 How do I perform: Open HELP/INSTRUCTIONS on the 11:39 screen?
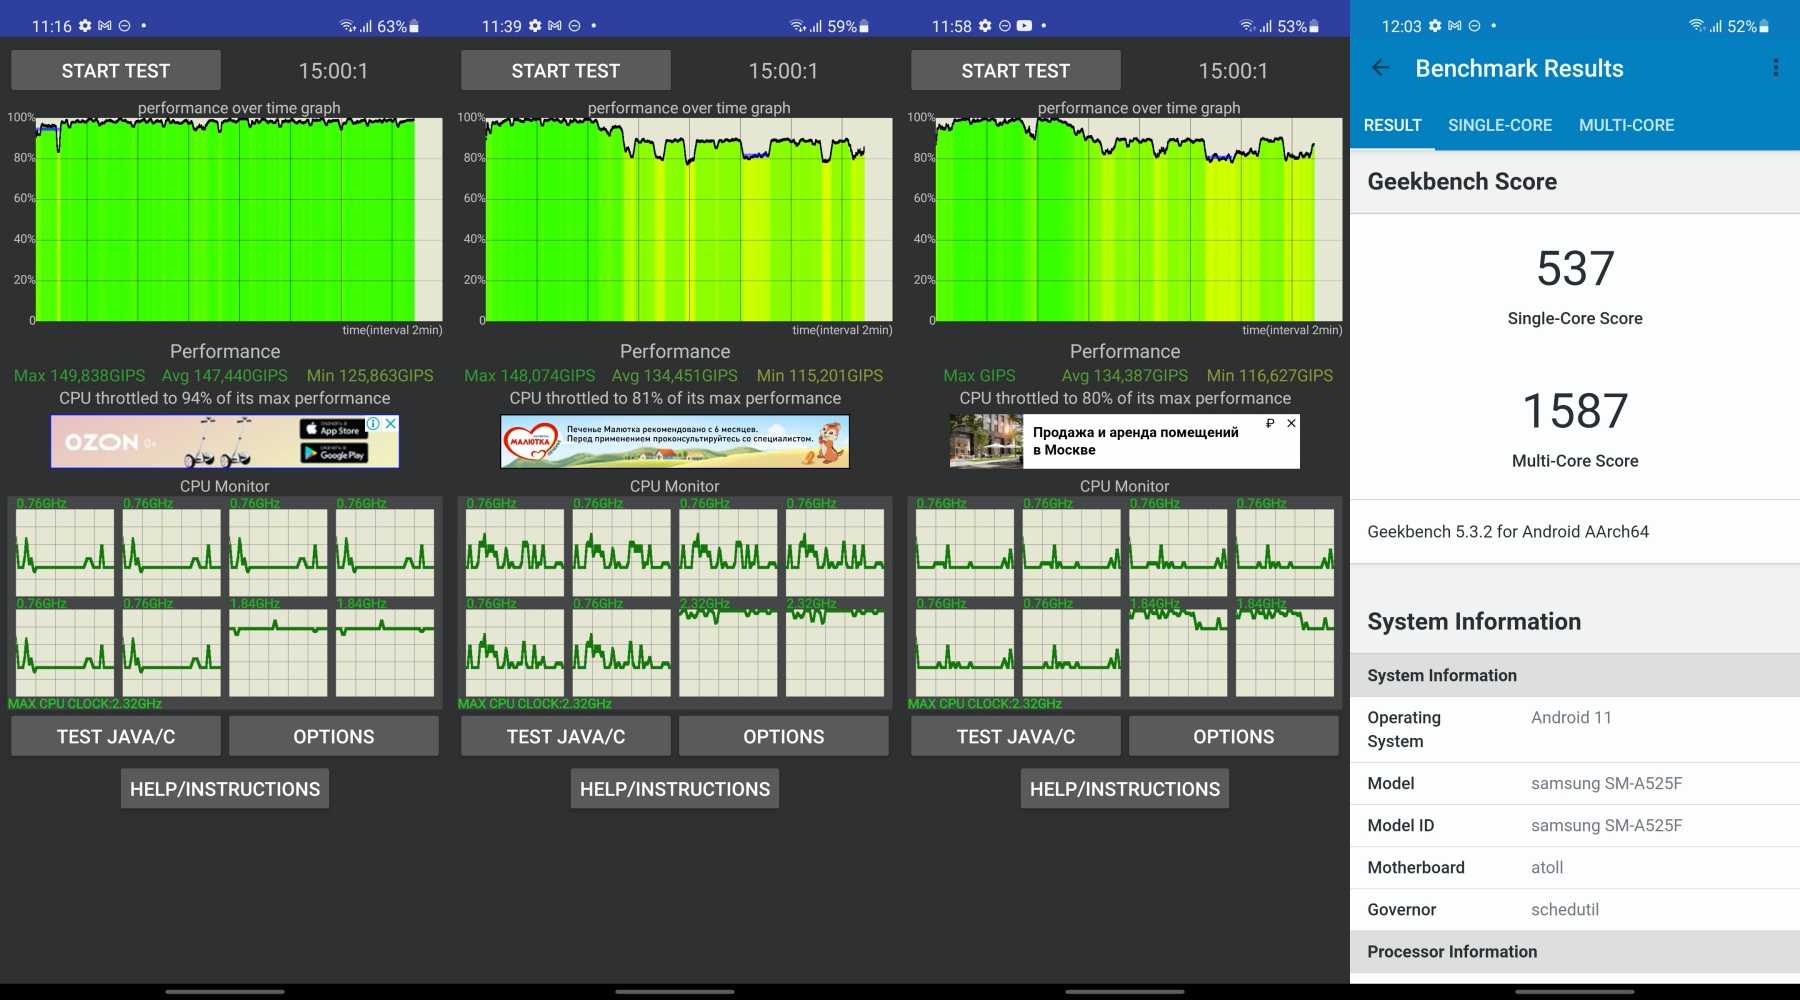coord(675,789)
